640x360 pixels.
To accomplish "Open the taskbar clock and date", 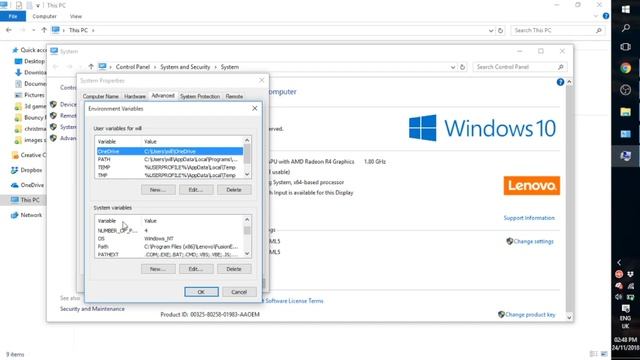I will (626, 344).
